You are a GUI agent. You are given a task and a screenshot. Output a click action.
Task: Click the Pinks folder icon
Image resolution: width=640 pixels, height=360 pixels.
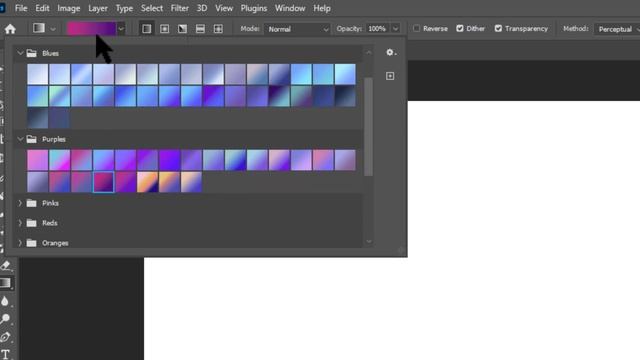(31, 203)
